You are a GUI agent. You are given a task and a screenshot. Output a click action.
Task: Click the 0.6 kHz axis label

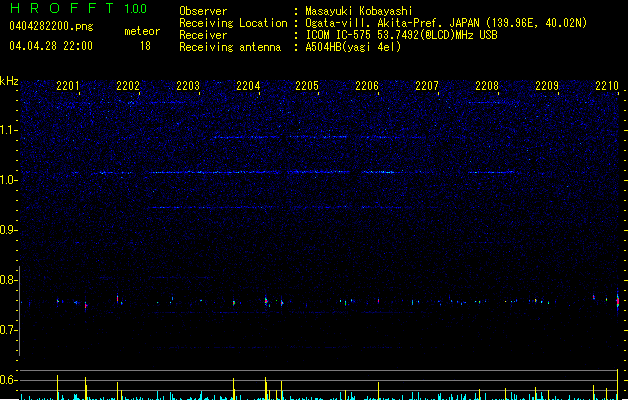point(8,380)
